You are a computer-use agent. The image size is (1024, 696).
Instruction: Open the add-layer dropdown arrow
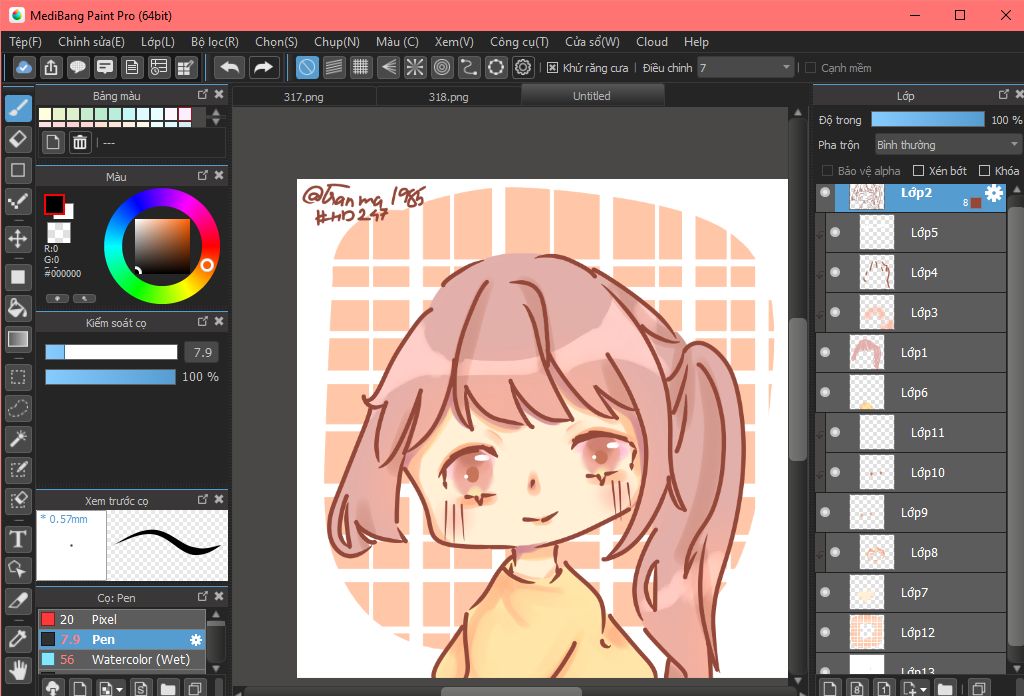[923, 689]
